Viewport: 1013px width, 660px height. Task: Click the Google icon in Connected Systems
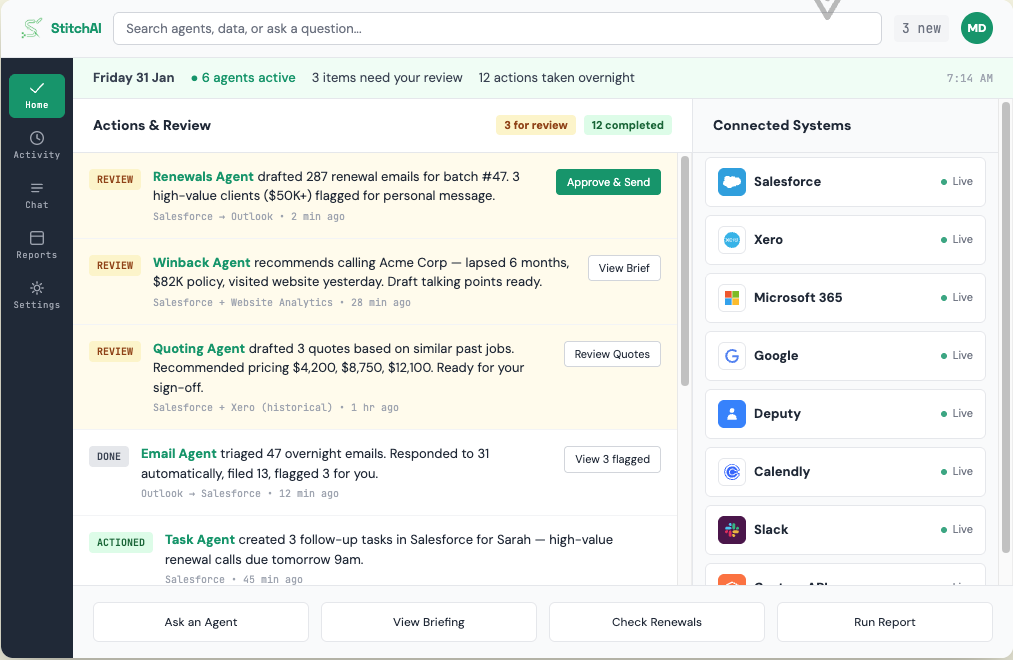coord(730,355)
